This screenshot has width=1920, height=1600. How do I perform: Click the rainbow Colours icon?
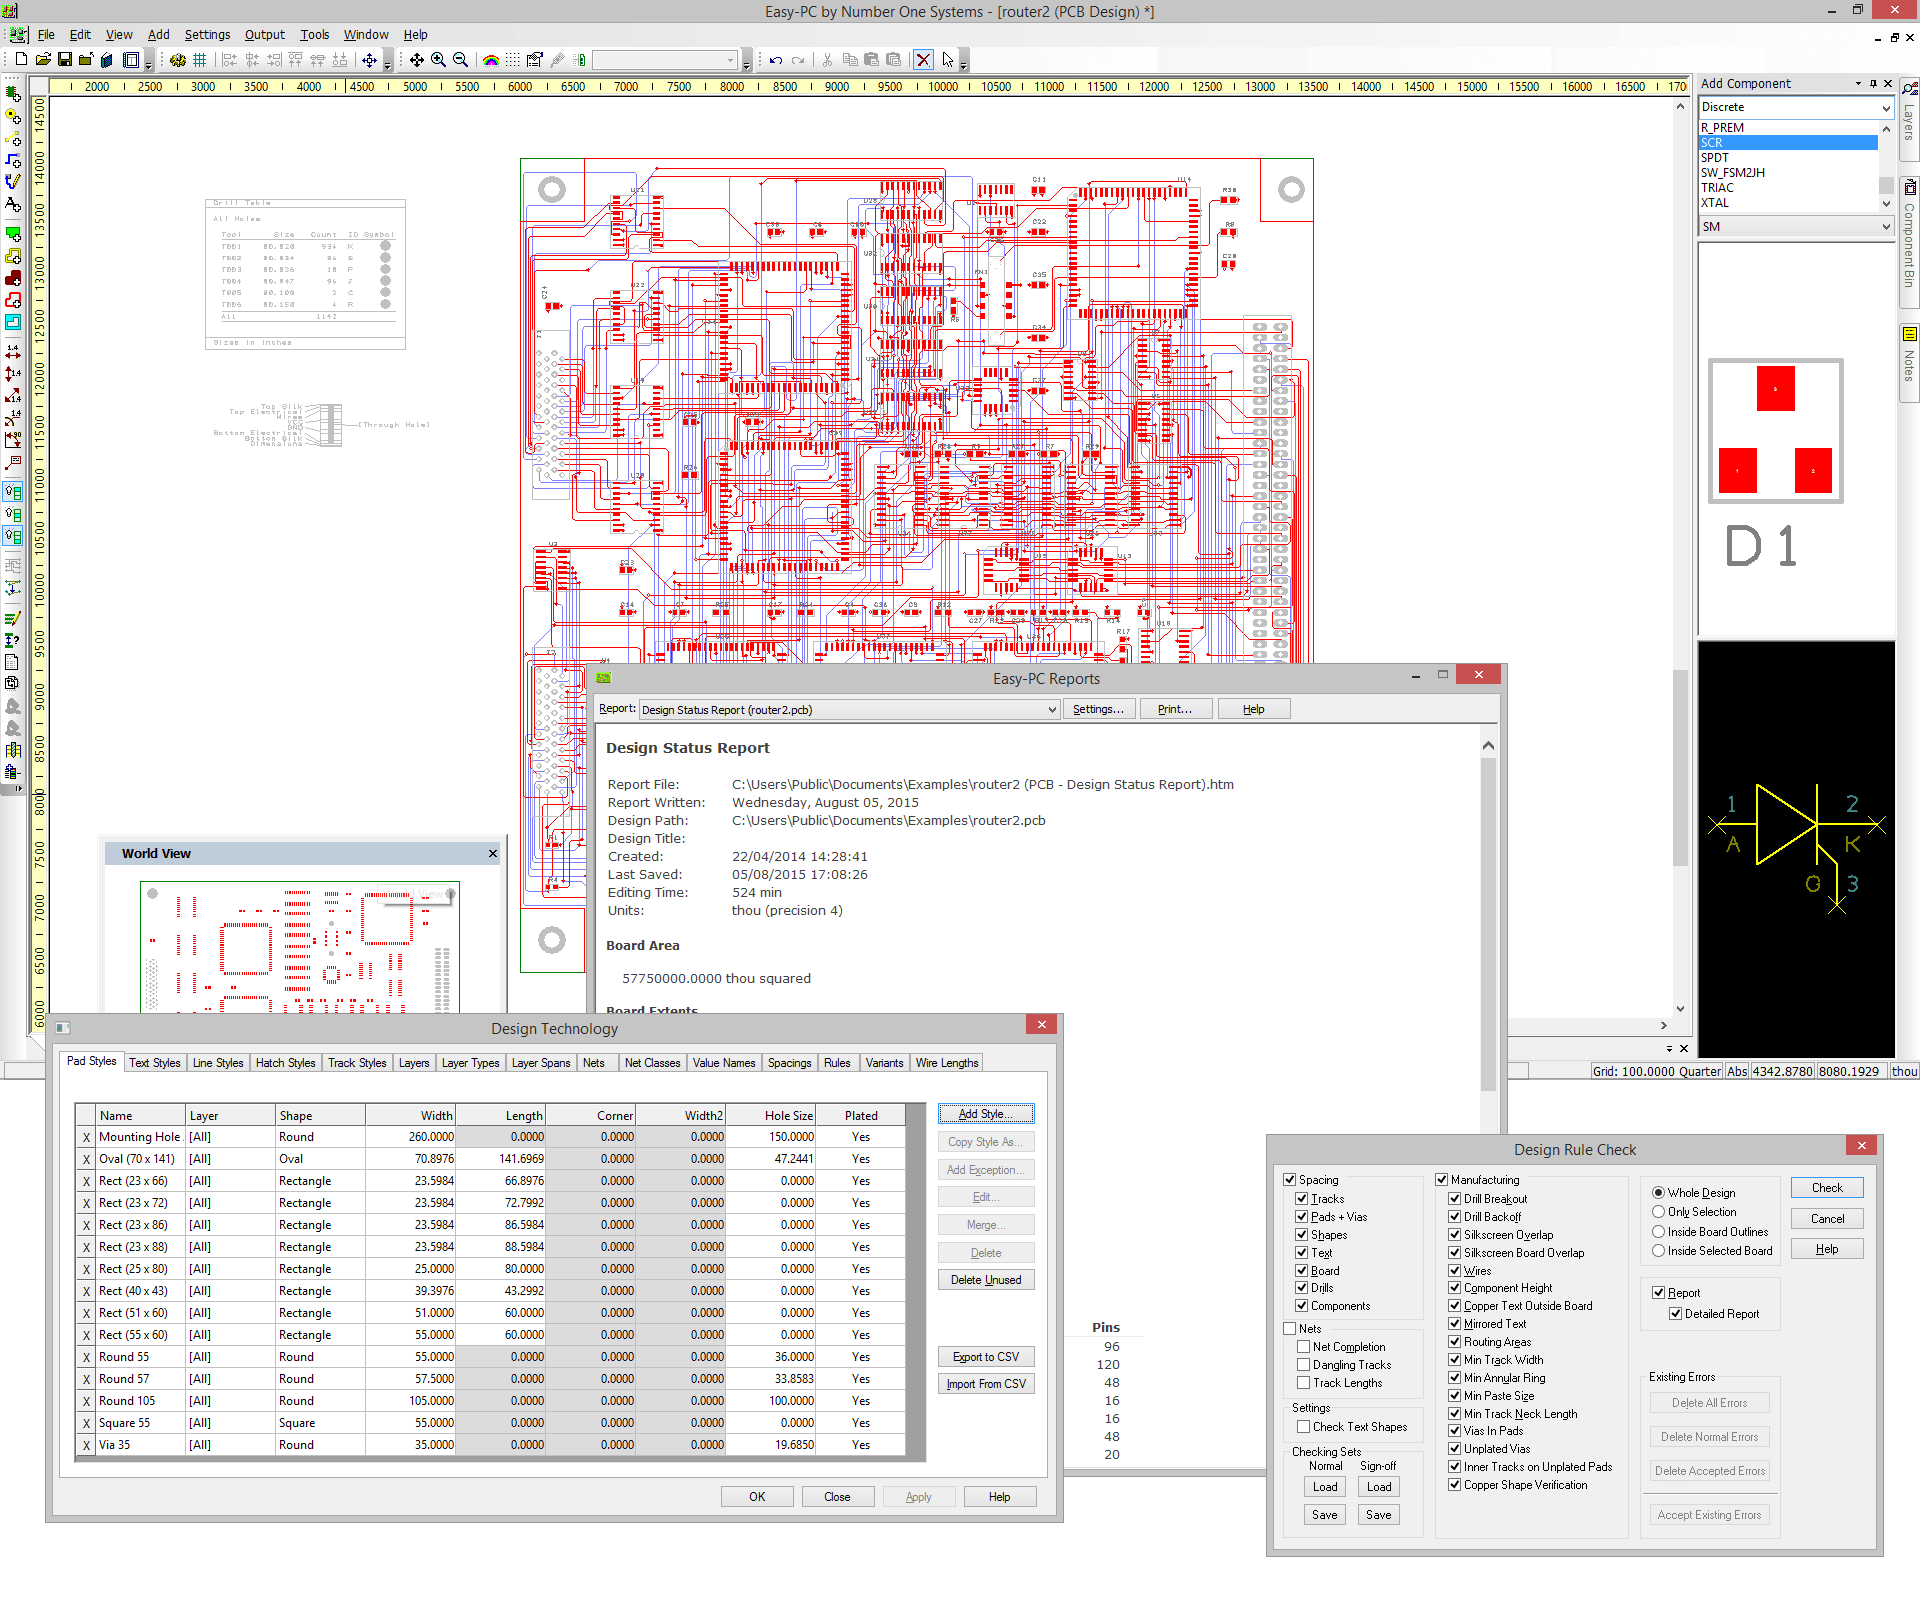pos(491,60)
